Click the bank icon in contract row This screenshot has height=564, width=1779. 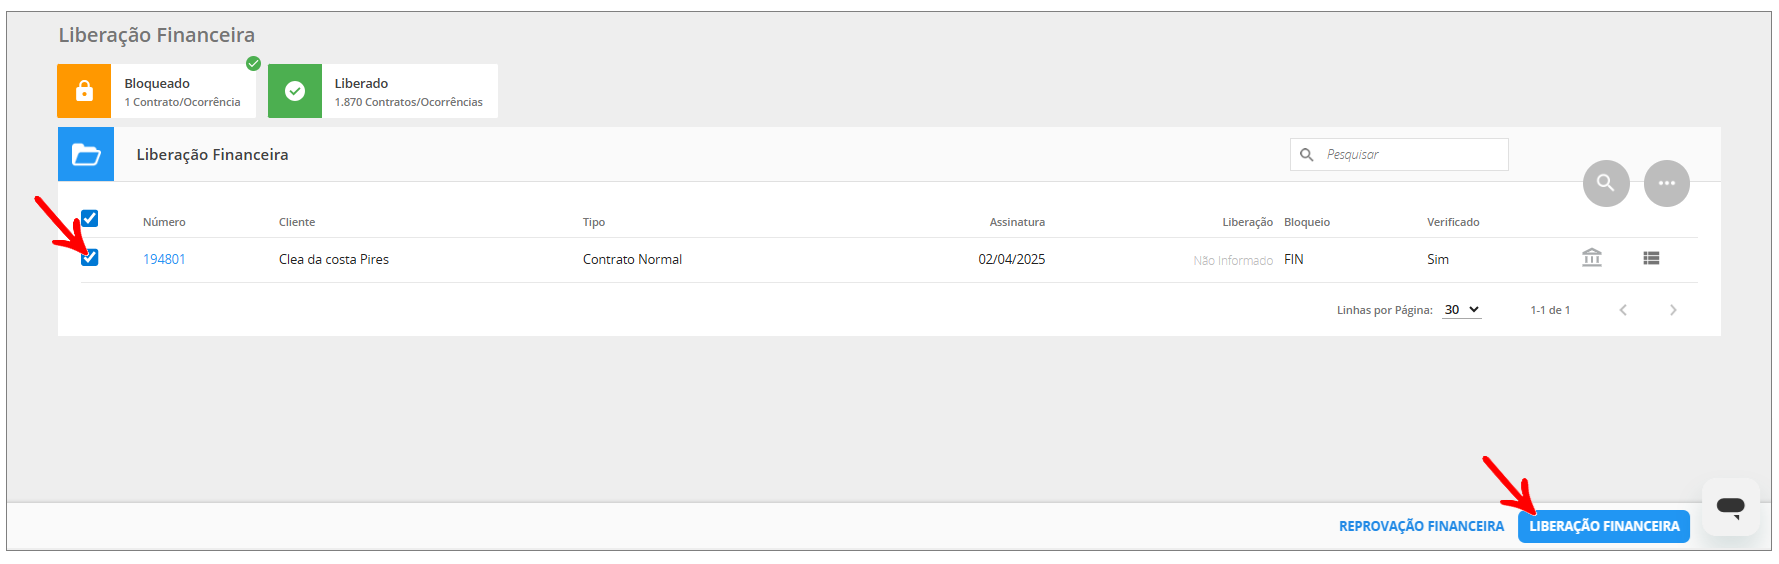pyautogui.click(x=1591, y=258)
